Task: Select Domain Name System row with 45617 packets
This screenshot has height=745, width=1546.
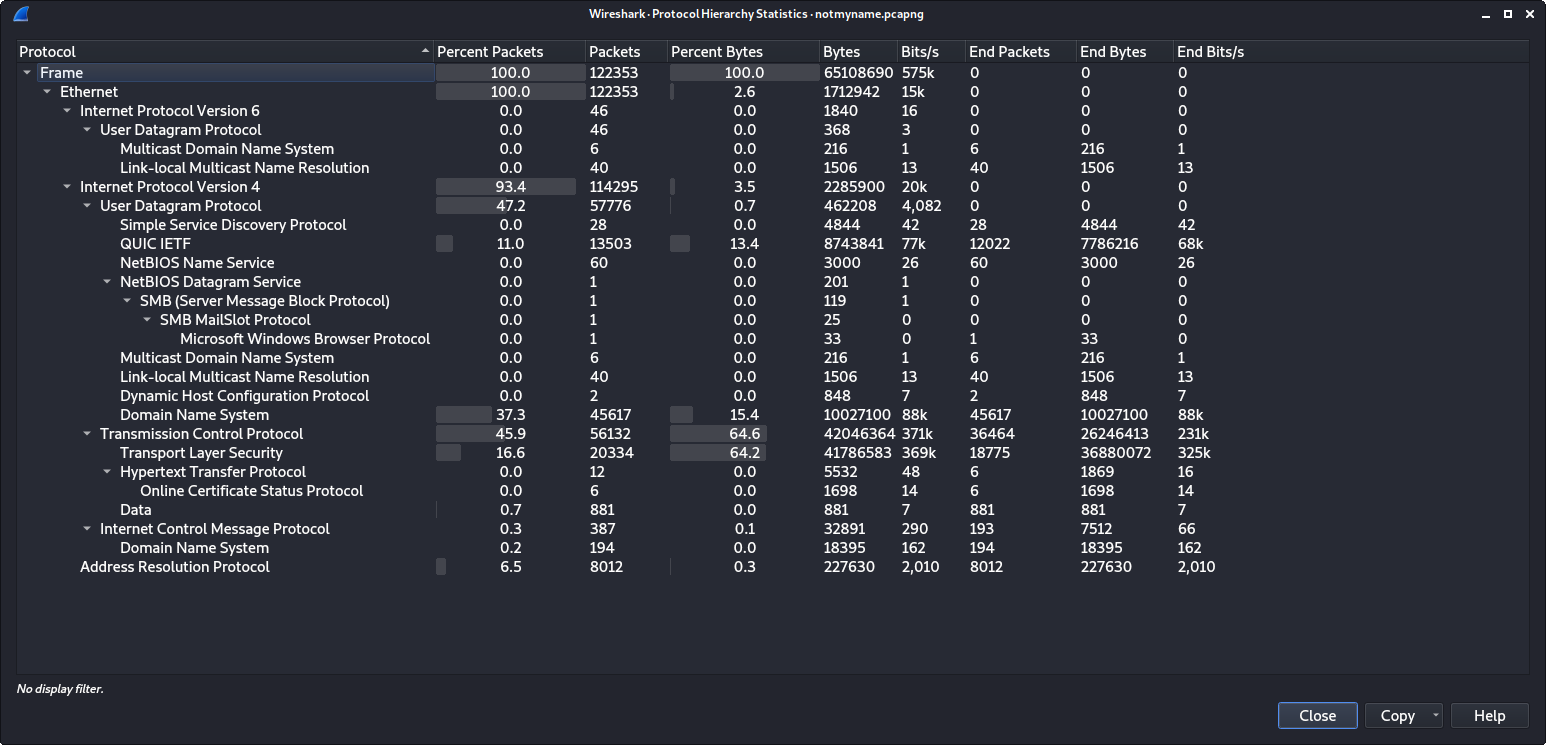Action: (x=772, y=415)
